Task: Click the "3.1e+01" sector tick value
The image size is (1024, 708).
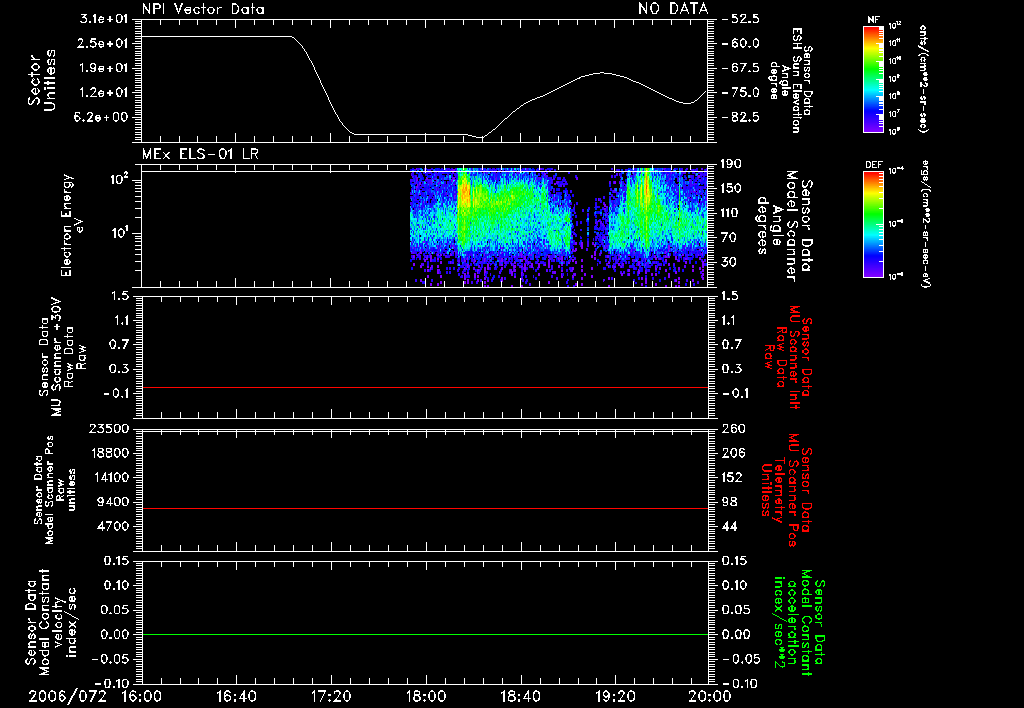Action: 104,19
